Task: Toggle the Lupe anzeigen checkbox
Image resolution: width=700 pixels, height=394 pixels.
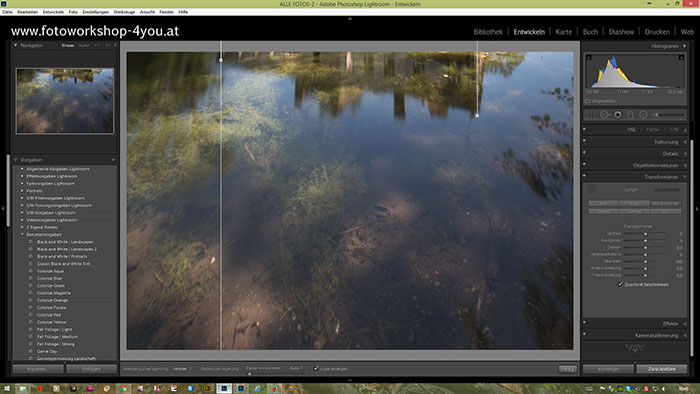Action: click(316, 369)
